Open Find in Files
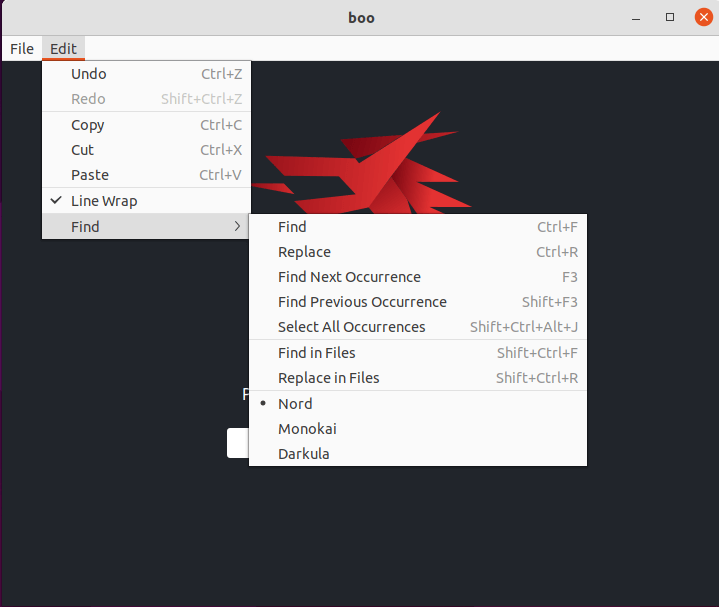 pyautogui.click(x=317, y=353)
